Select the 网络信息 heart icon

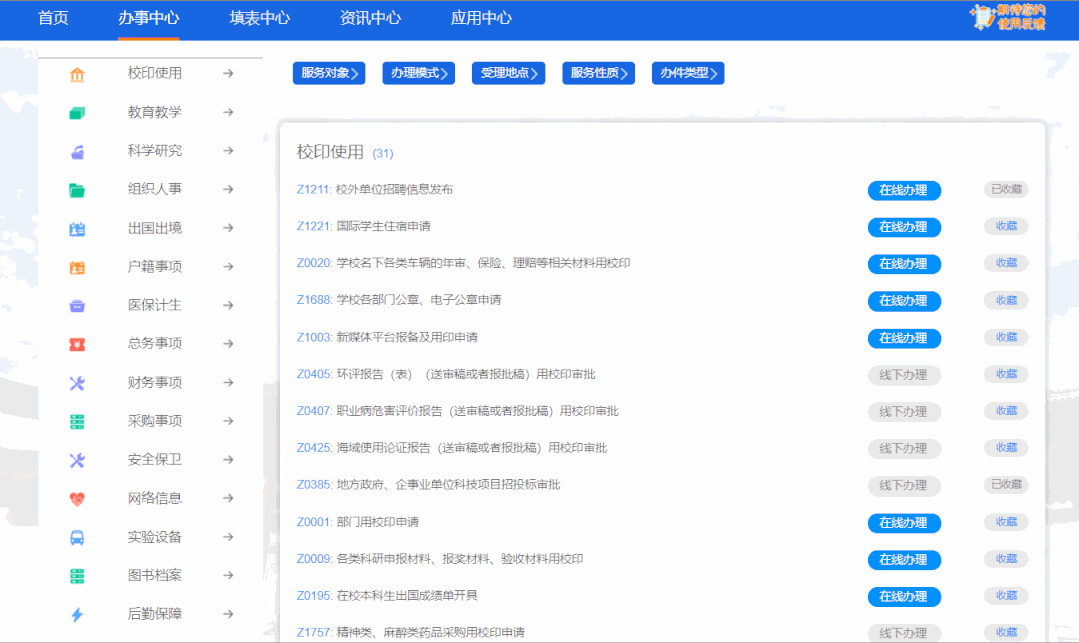78,497
